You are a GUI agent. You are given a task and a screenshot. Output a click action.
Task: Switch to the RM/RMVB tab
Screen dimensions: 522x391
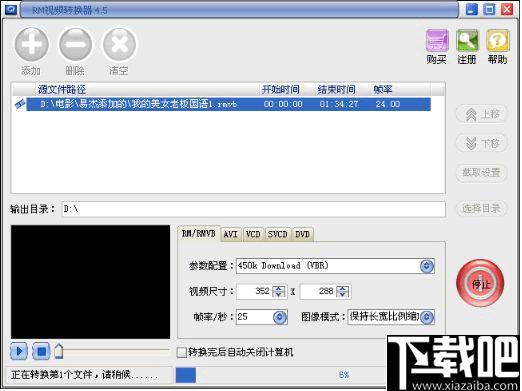pyautogui.click(x=199, y=233)
